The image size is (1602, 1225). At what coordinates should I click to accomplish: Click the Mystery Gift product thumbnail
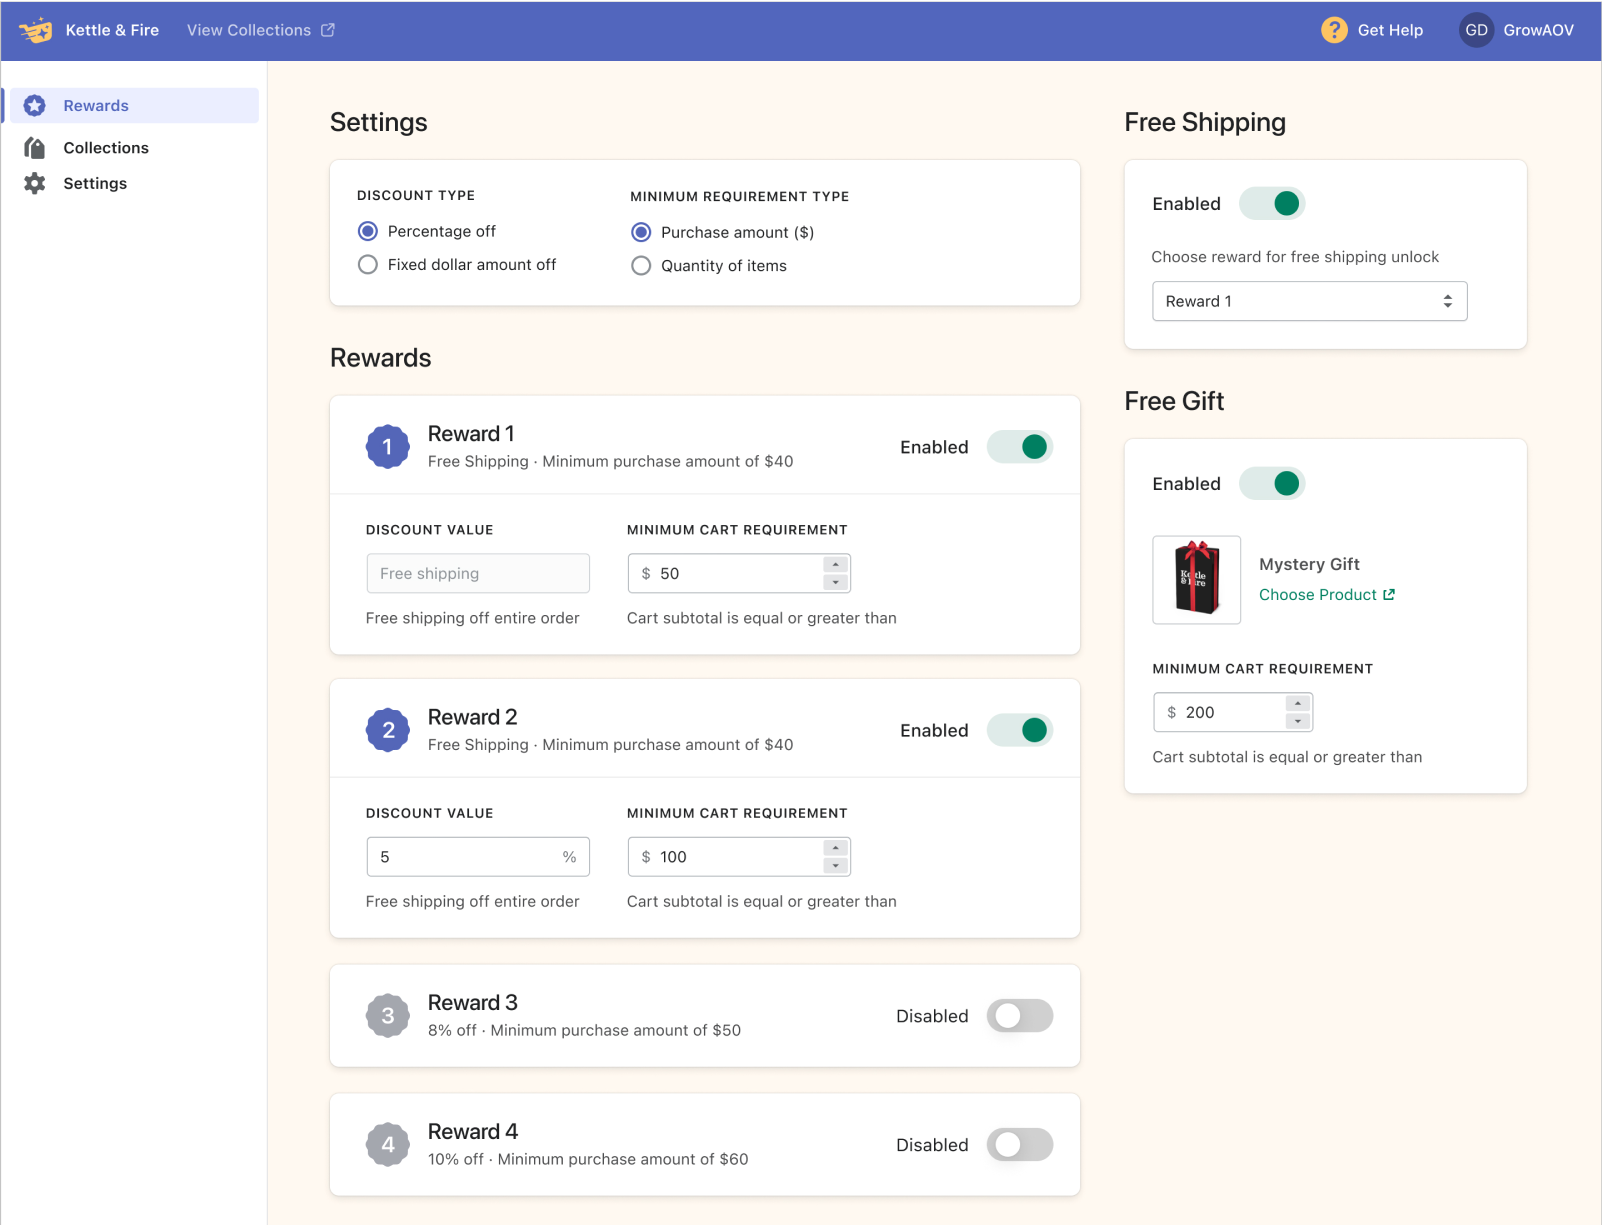[x=1196, y=580]
